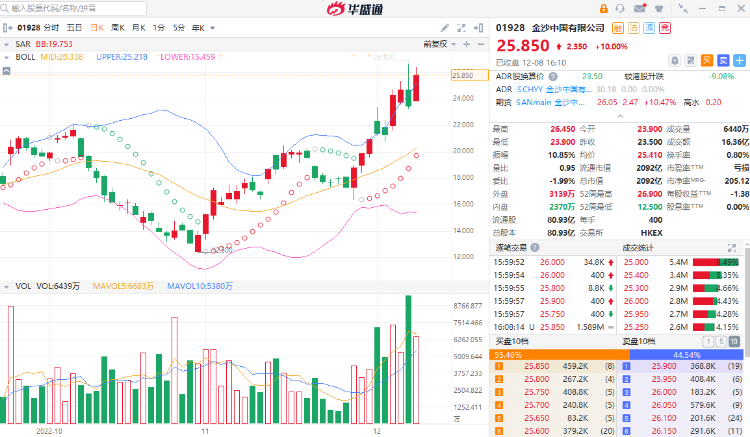Select the 周K chart tab
This screenshot has height=437, width=750.
118,28
